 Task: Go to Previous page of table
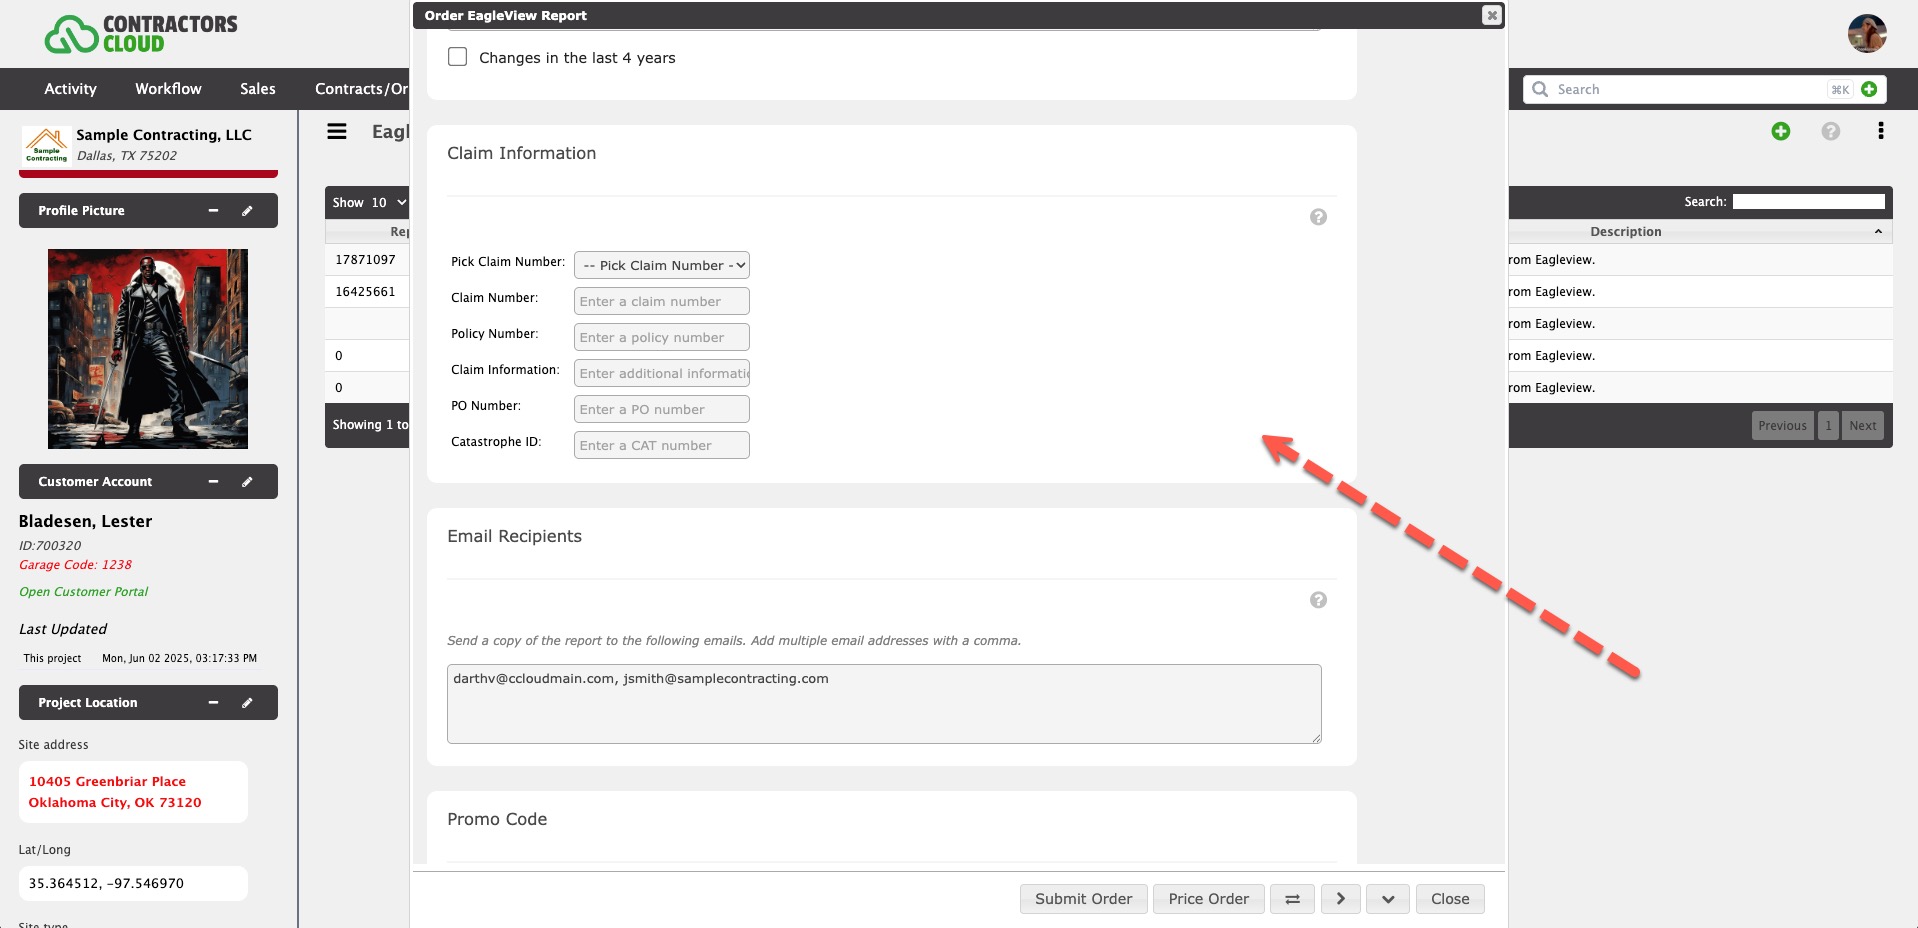pyautogui.click(x=1782, y=426)
